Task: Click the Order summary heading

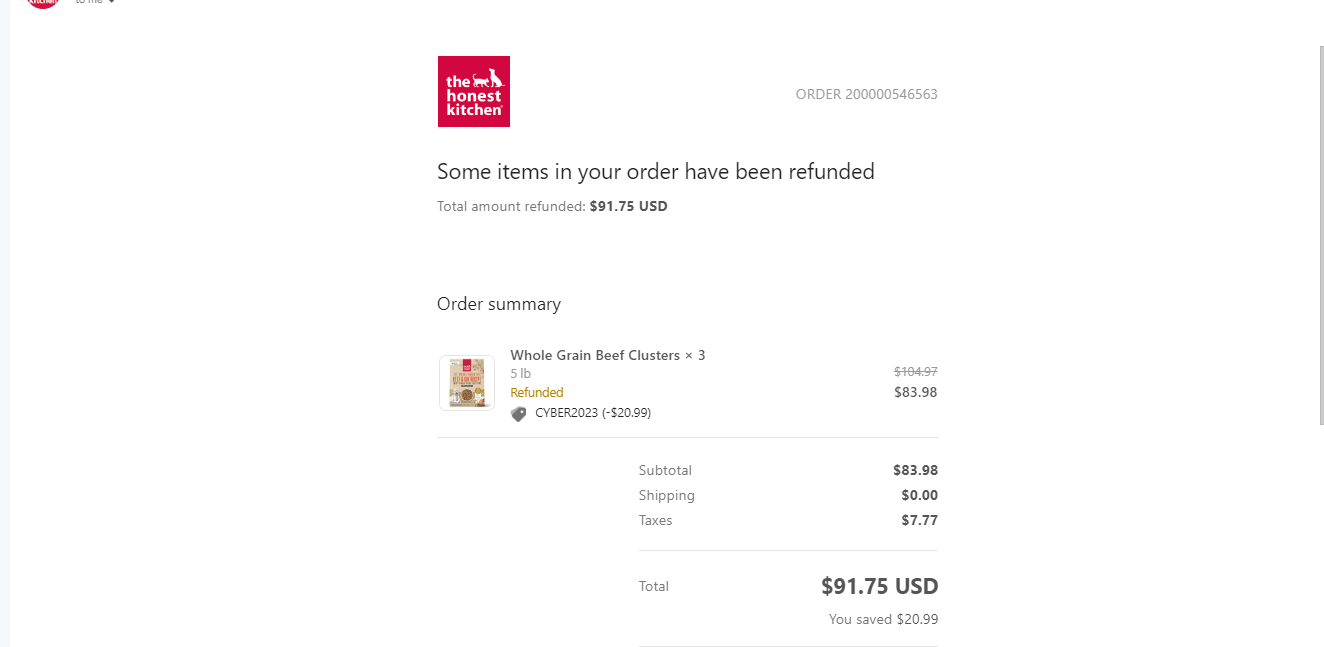Action: coord(499,304)
